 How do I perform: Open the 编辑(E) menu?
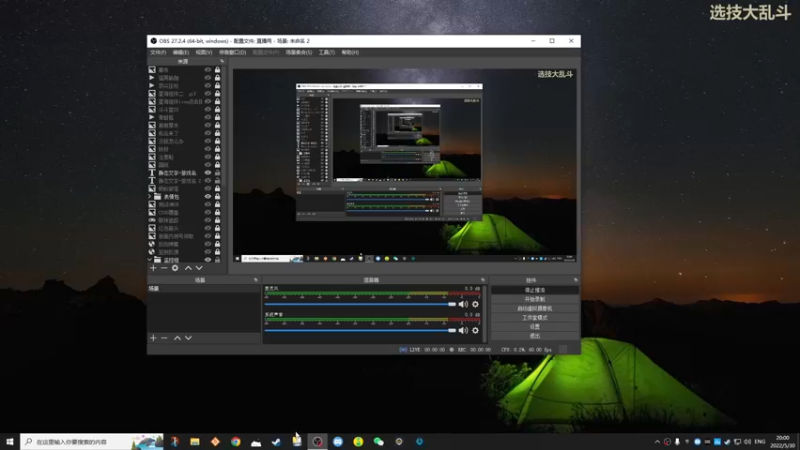(181, 53)
